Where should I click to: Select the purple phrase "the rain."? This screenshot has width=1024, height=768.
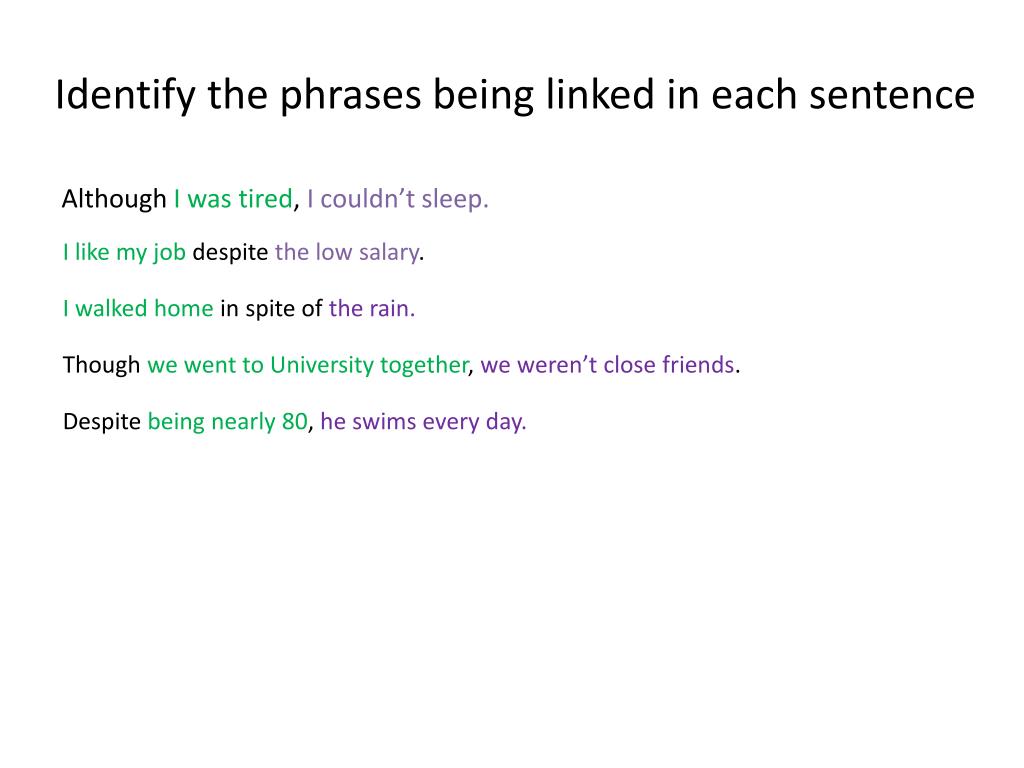[x=372, y=308]
